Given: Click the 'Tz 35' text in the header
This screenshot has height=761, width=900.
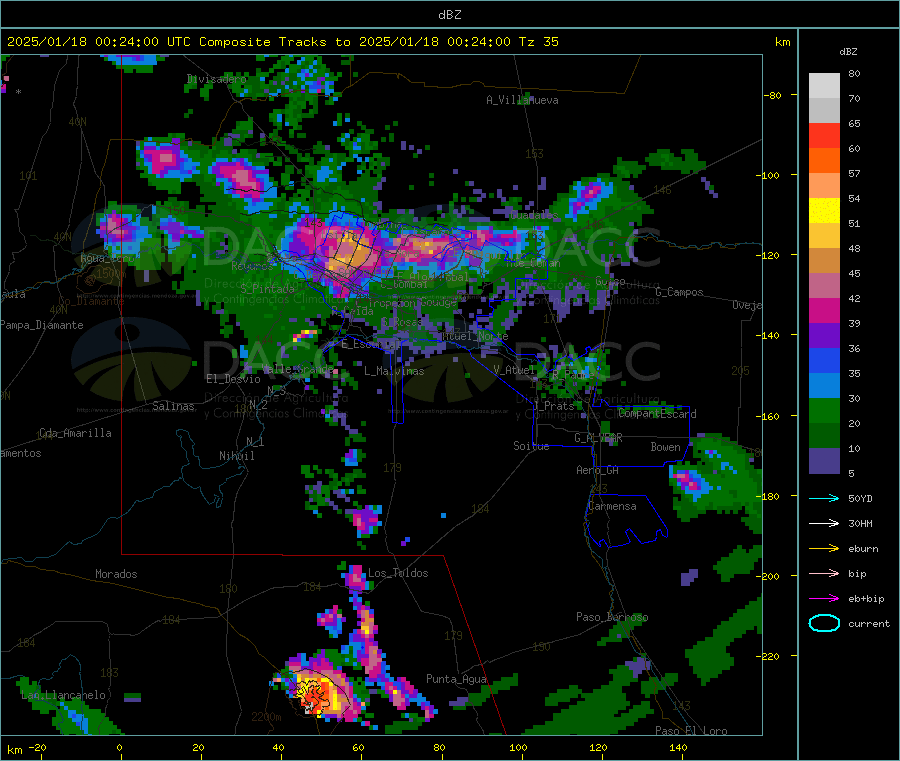Looking at the screenshot, I should coord(538,42).
